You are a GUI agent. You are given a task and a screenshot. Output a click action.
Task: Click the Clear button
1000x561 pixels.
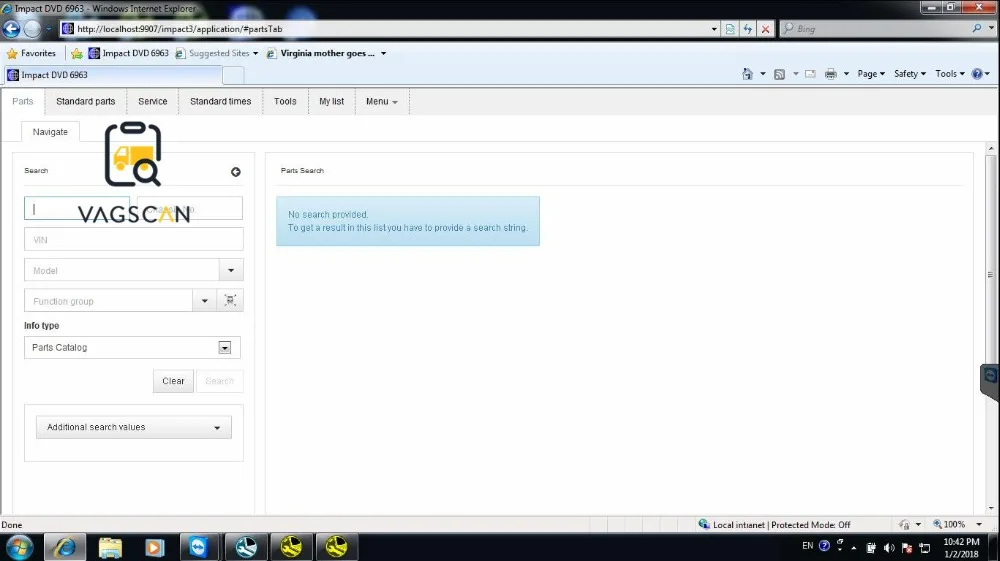click(173, 381)
